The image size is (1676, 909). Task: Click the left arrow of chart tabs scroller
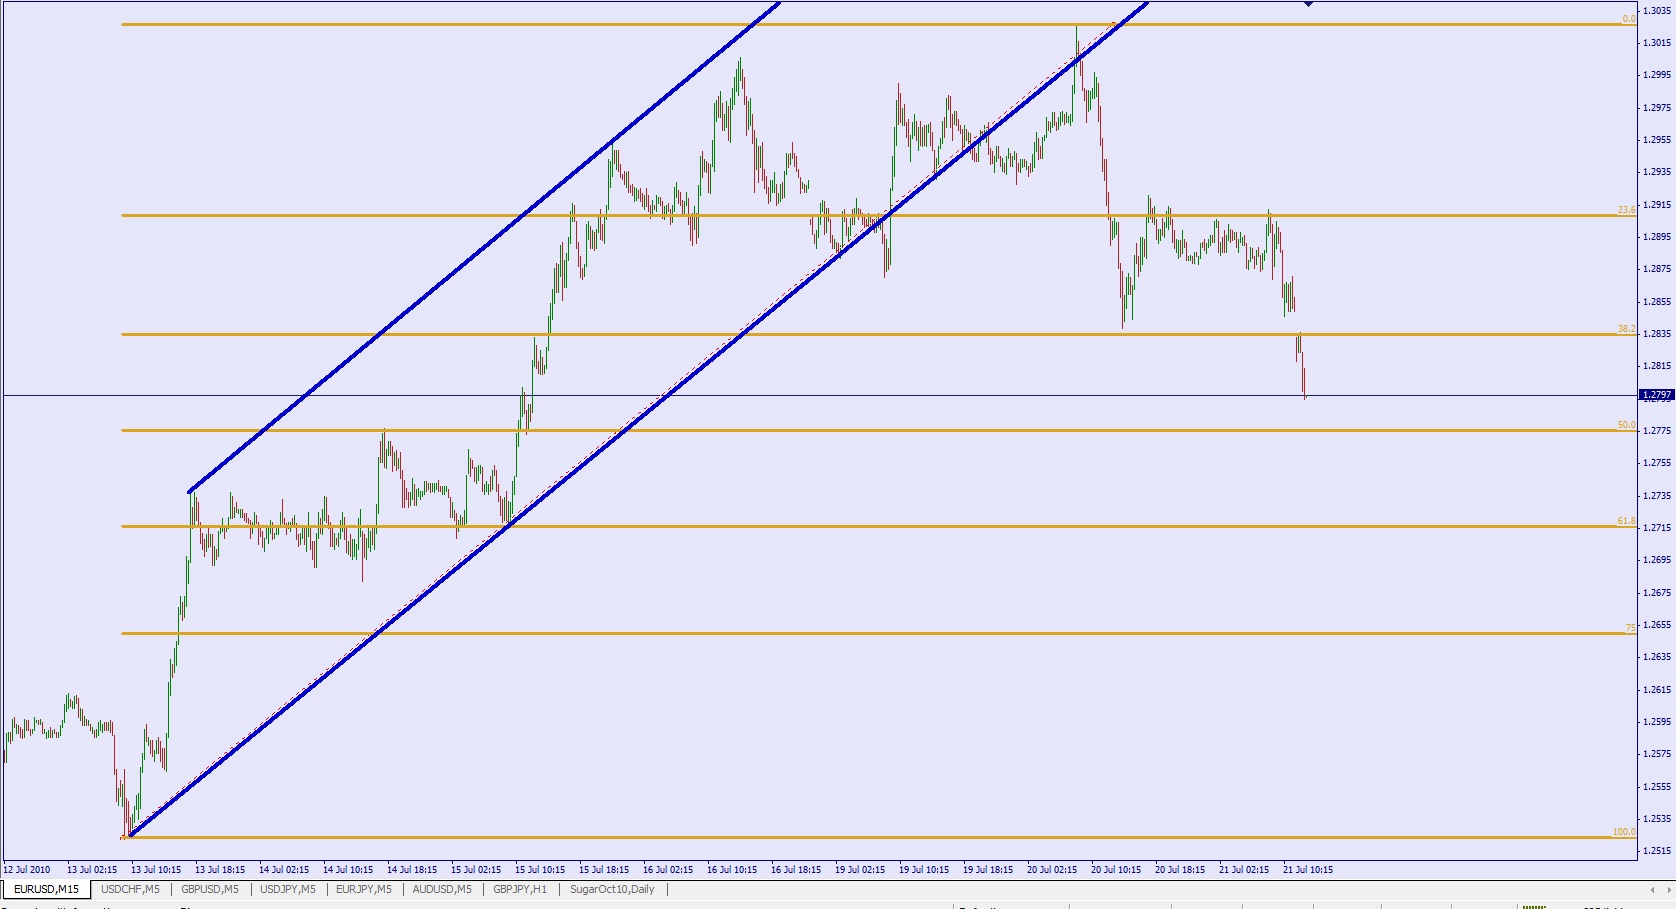click(x=1651, y=889)
